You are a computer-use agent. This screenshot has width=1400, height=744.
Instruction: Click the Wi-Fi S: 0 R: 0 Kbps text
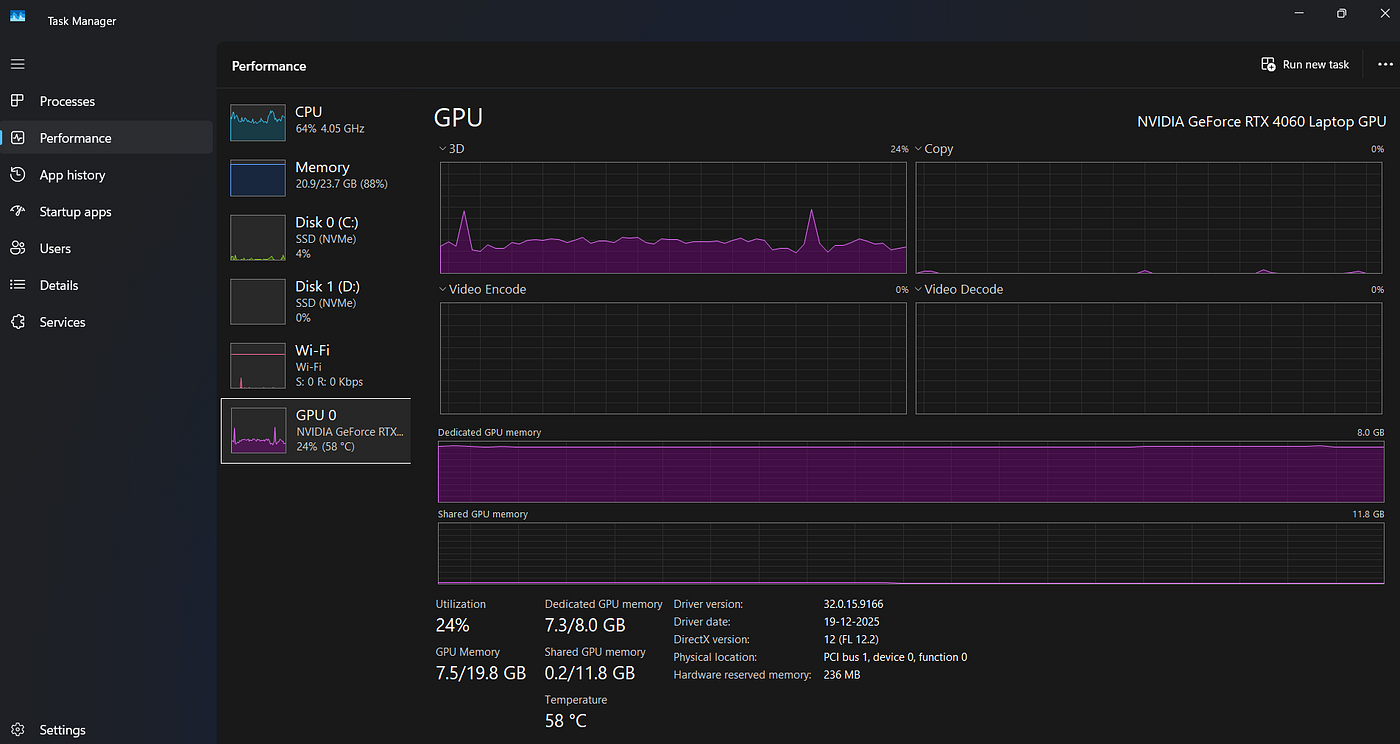[x=329, y=382]
